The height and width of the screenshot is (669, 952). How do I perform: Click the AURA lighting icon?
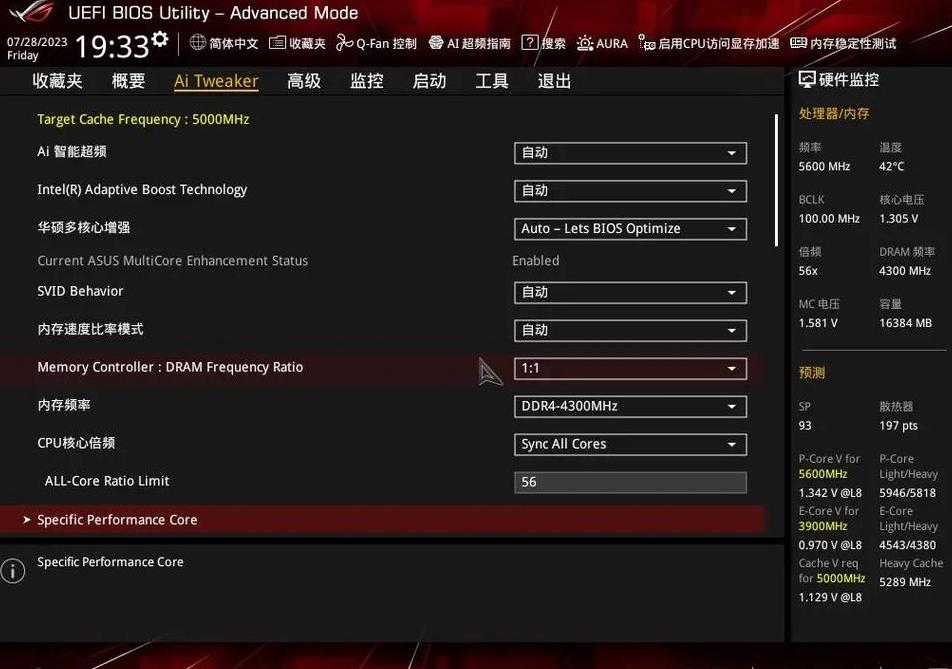[585, 43]
